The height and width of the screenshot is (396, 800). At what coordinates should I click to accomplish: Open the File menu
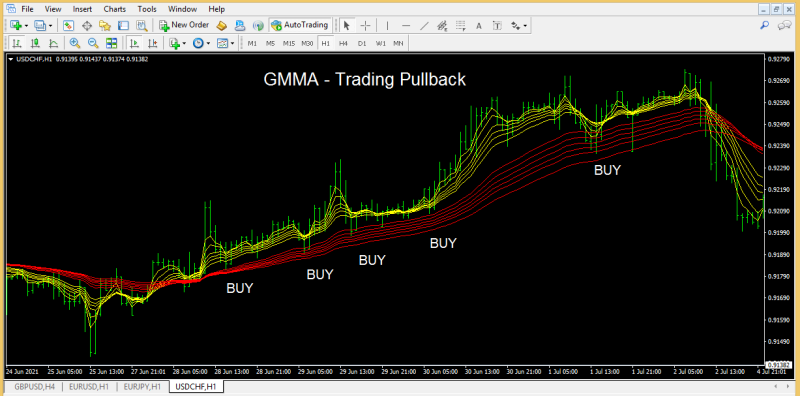[x=27, y=9]
